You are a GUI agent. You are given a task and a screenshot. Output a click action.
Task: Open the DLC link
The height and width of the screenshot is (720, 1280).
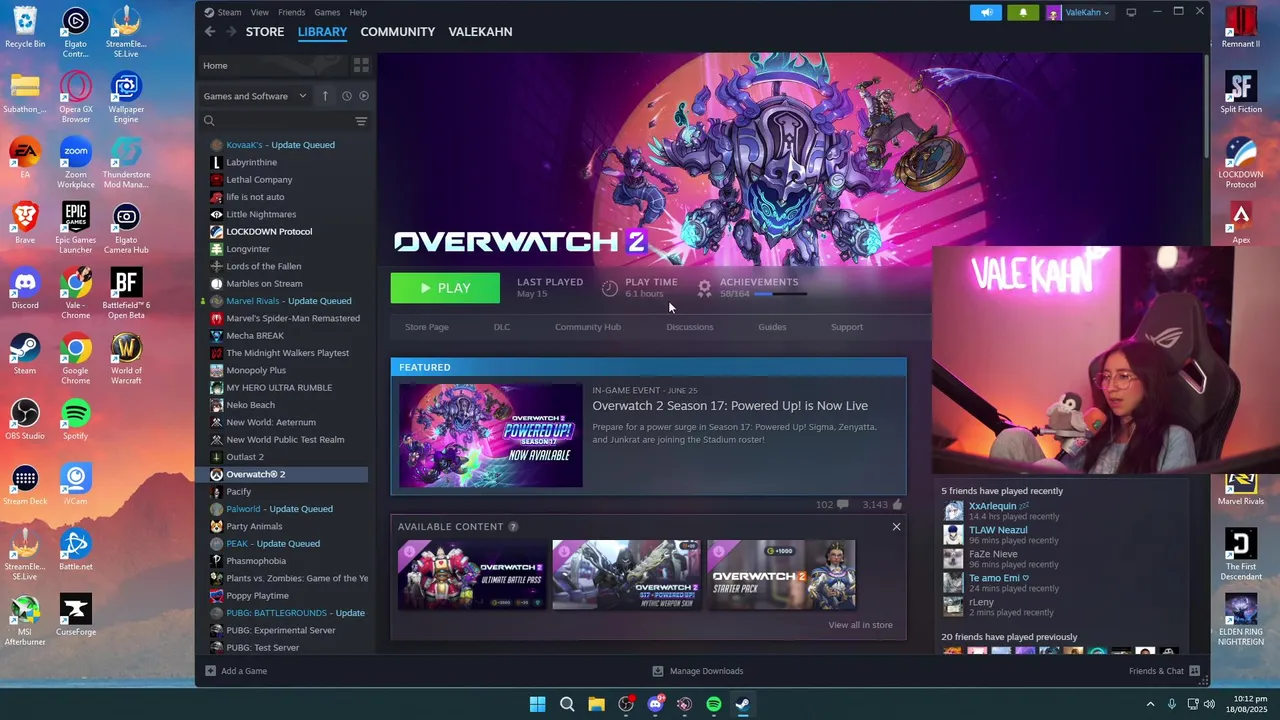tap(502, 327)
